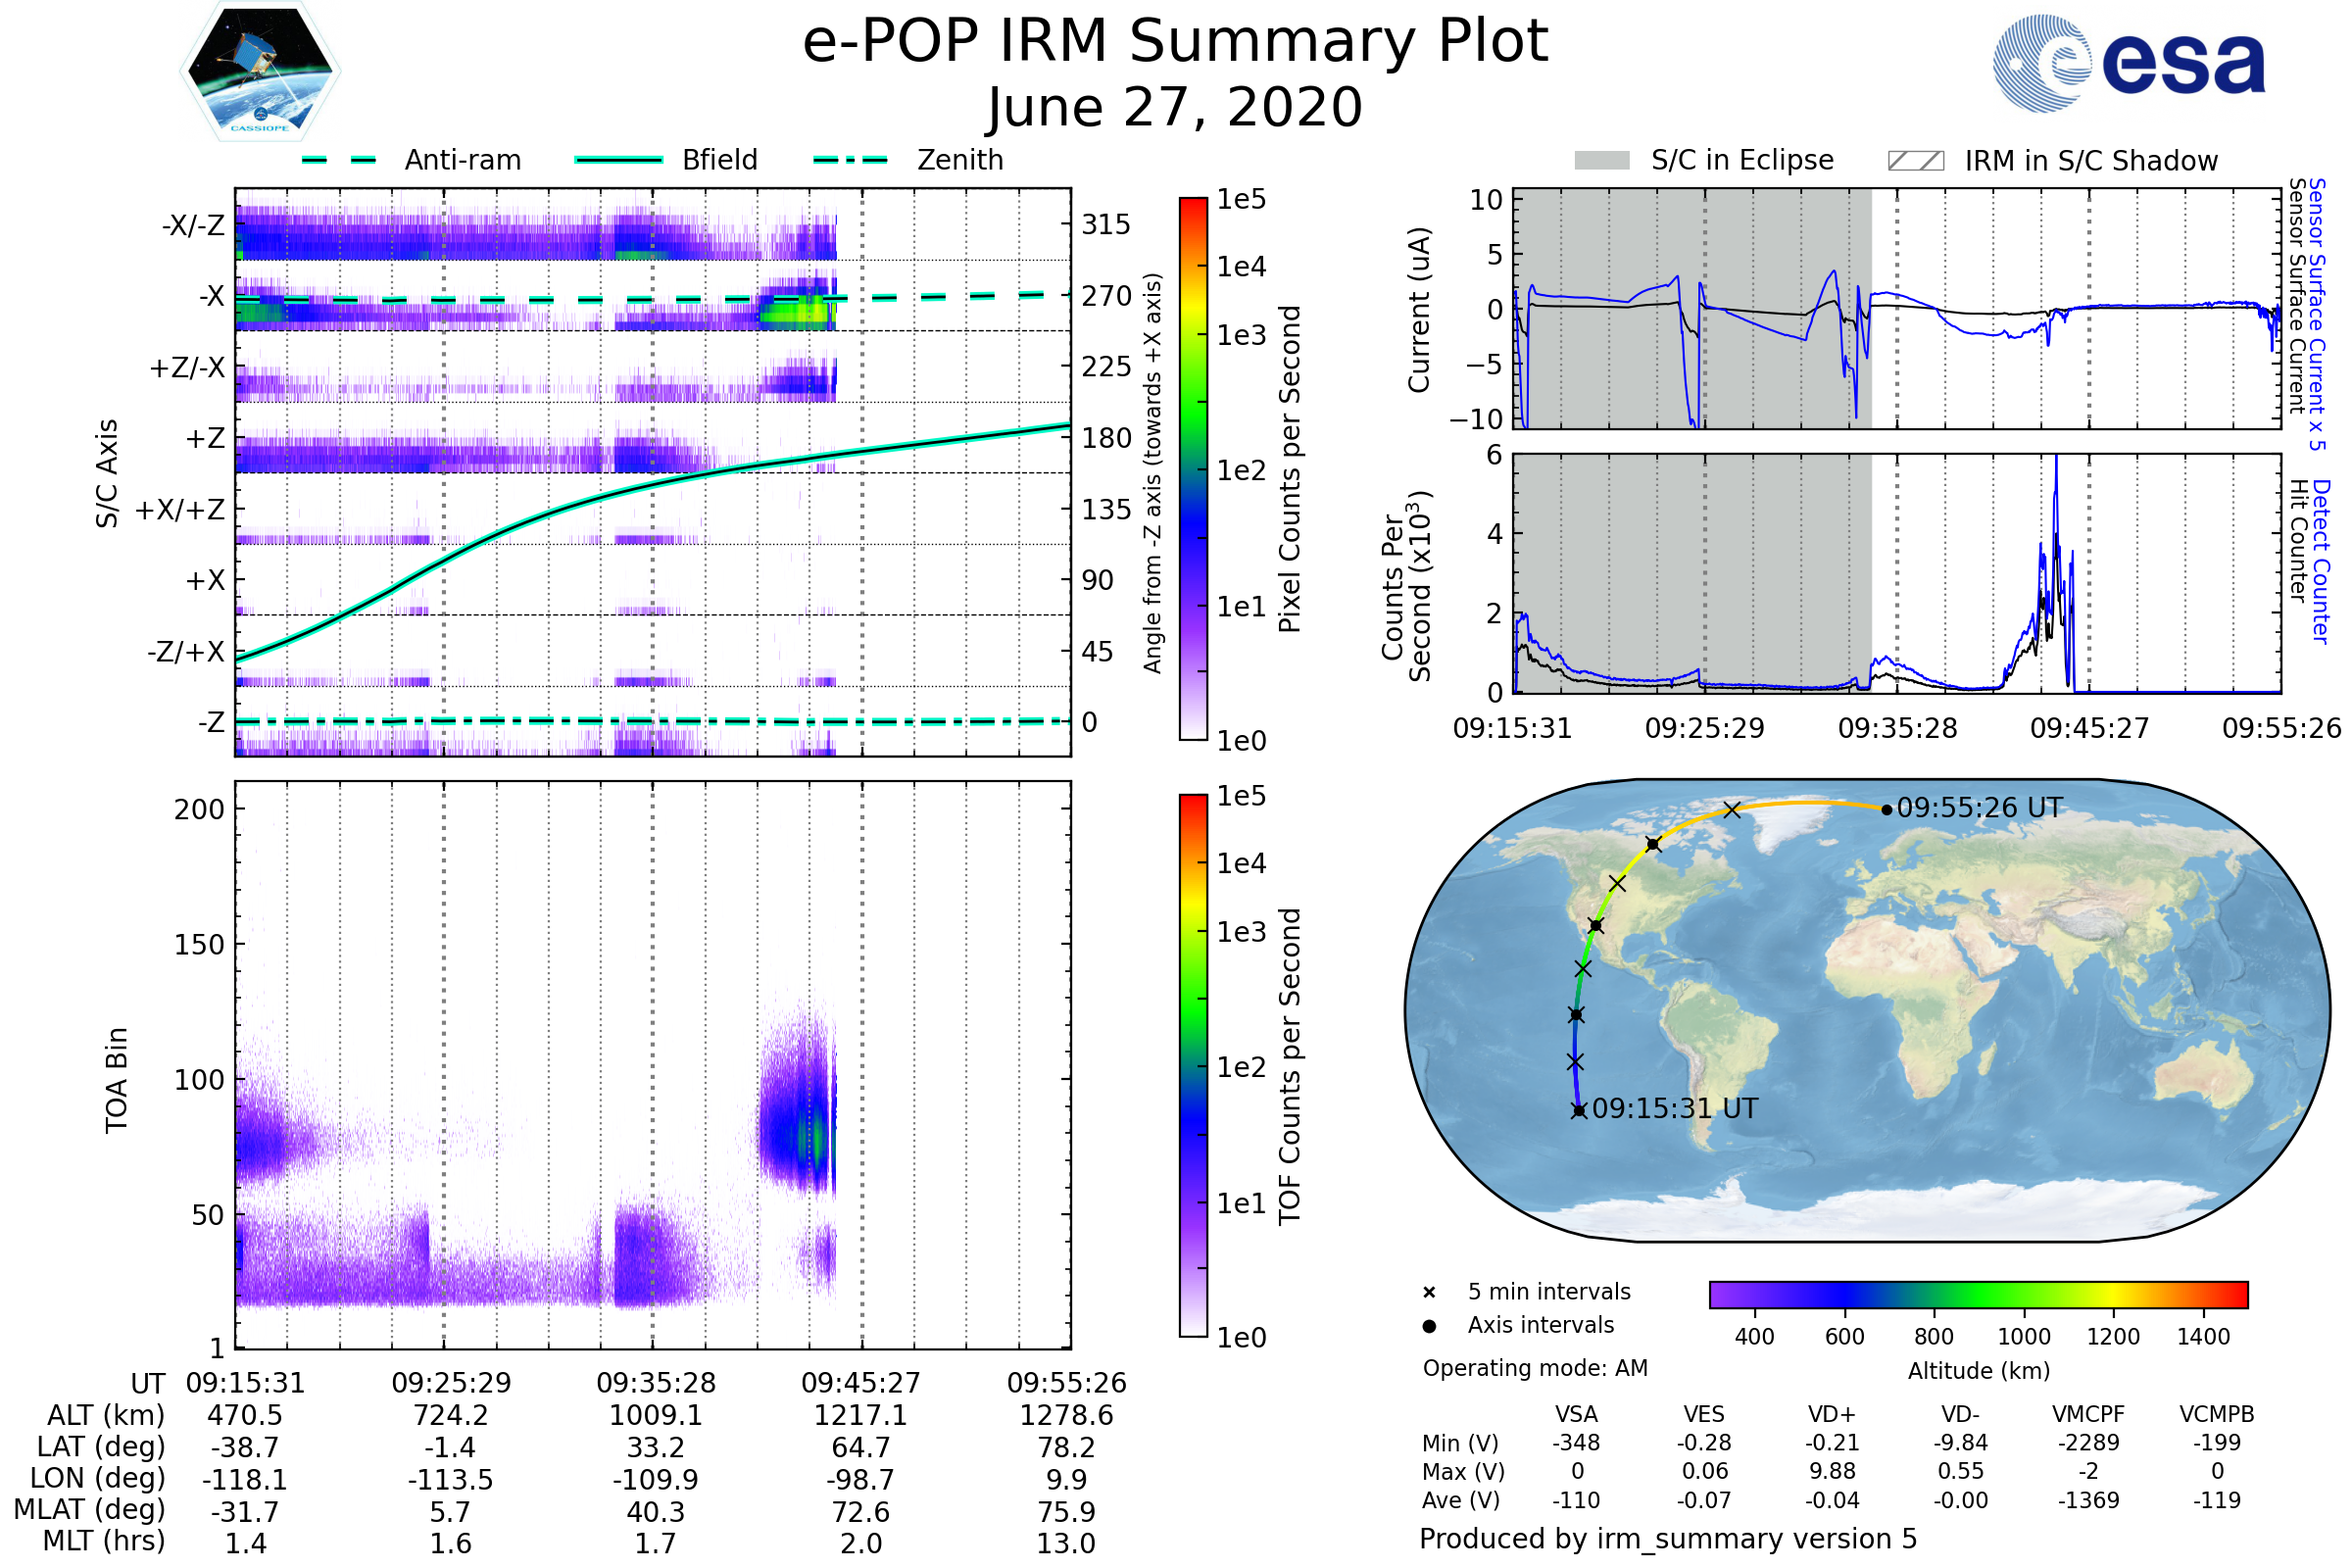
Task: Click the 5 min intervals cross marker legend
Action: point(1429,1293)
